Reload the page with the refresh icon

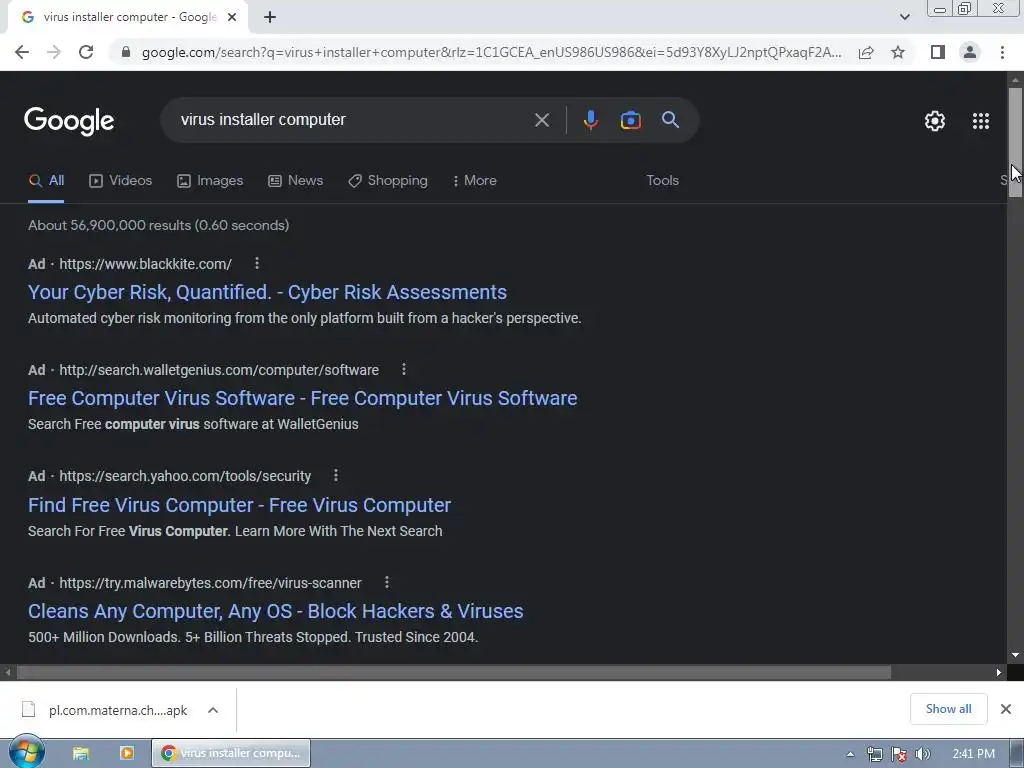(86, 52)
